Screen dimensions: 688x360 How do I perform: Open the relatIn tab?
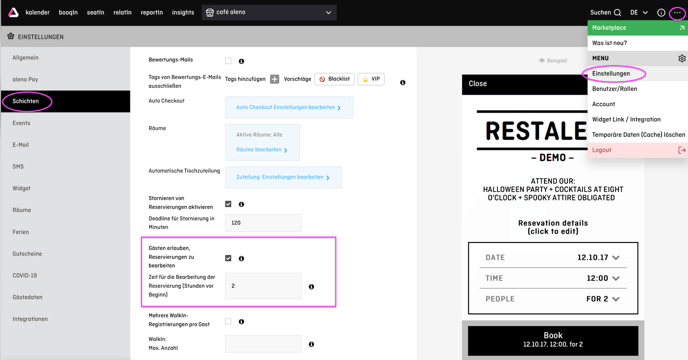click(122, 13)
